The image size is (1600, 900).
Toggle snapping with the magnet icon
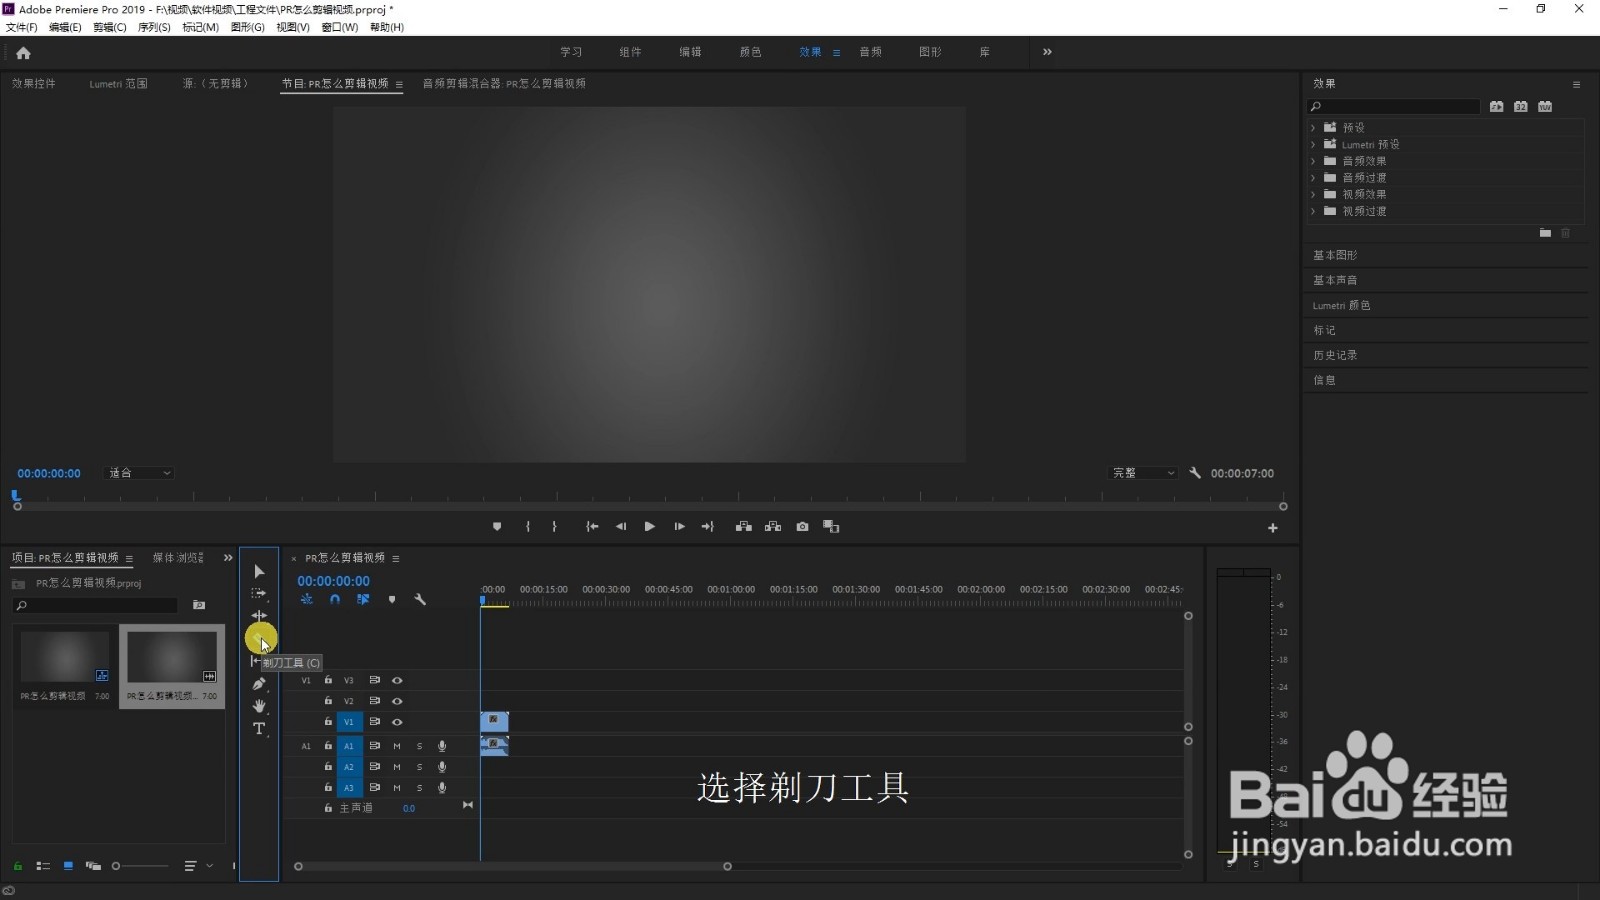pos(335,599)
